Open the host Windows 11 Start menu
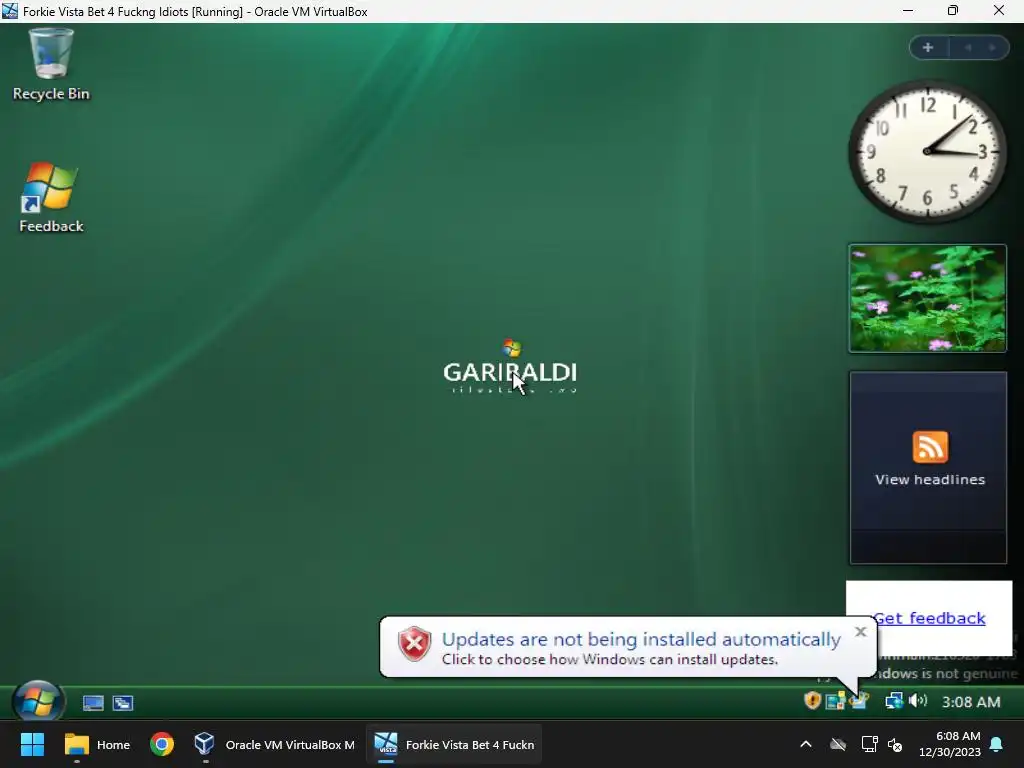Viewport: 1024px width, 768px height. [x=32, y=744]
